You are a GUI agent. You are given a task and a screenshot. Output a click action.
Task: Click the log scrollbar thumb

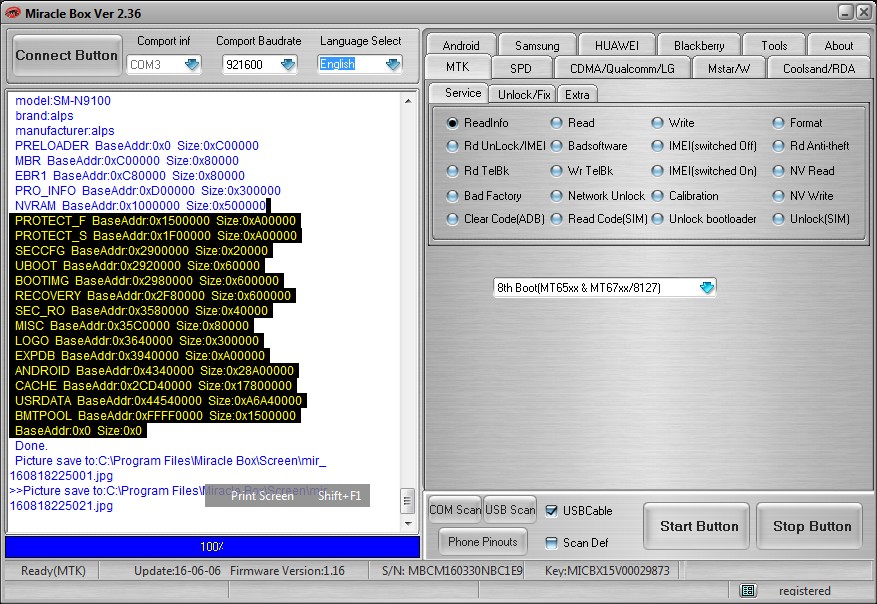[408, 501]
